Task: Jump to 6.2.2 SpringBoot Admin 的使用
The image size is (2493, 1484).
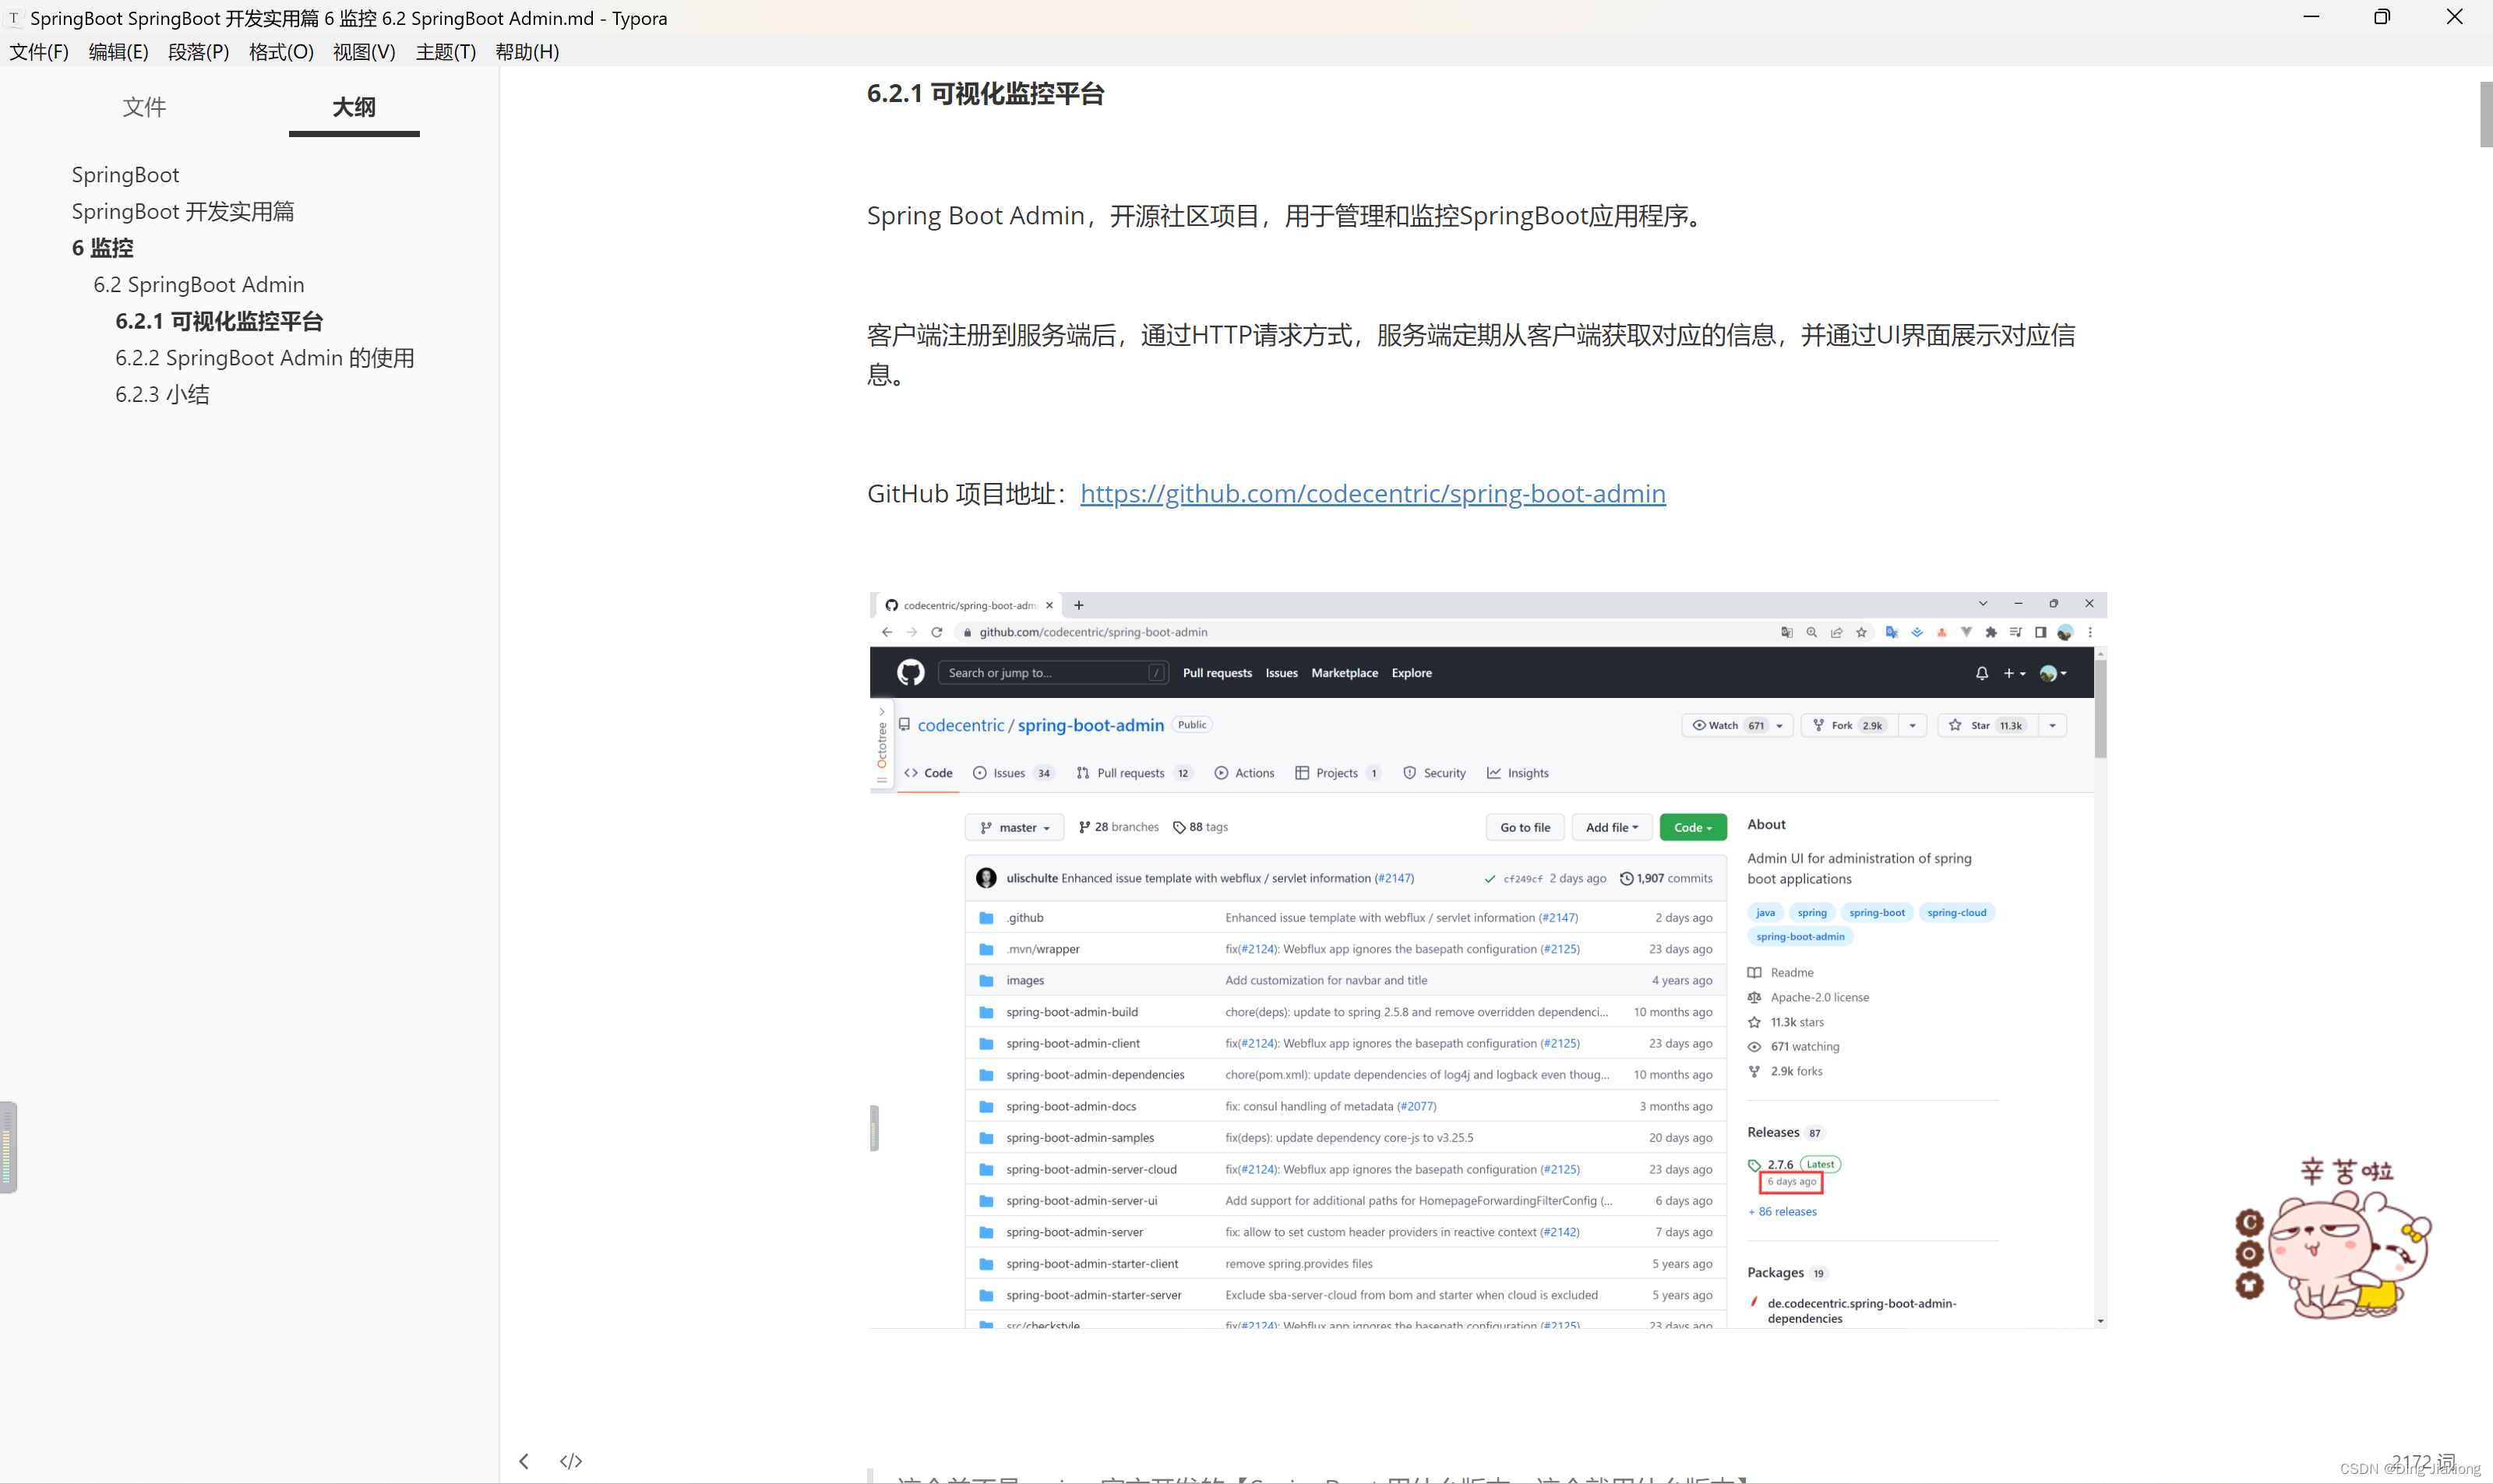Action: coord(265,358)
